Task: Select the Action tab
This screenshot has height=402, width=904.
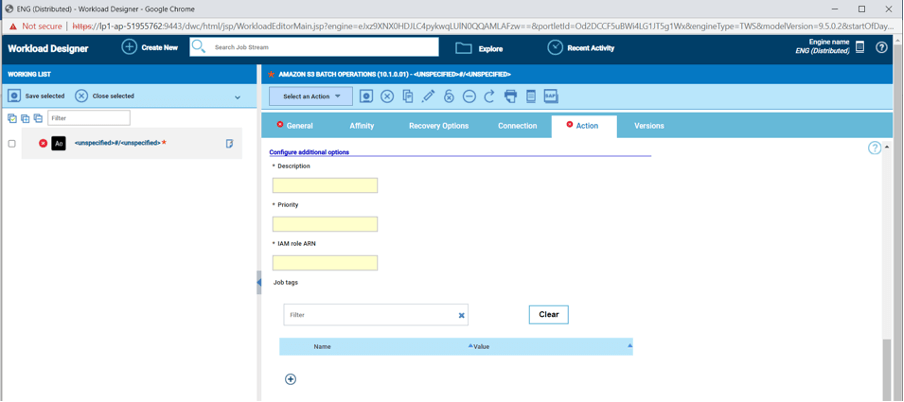Action: coord(583,126)
